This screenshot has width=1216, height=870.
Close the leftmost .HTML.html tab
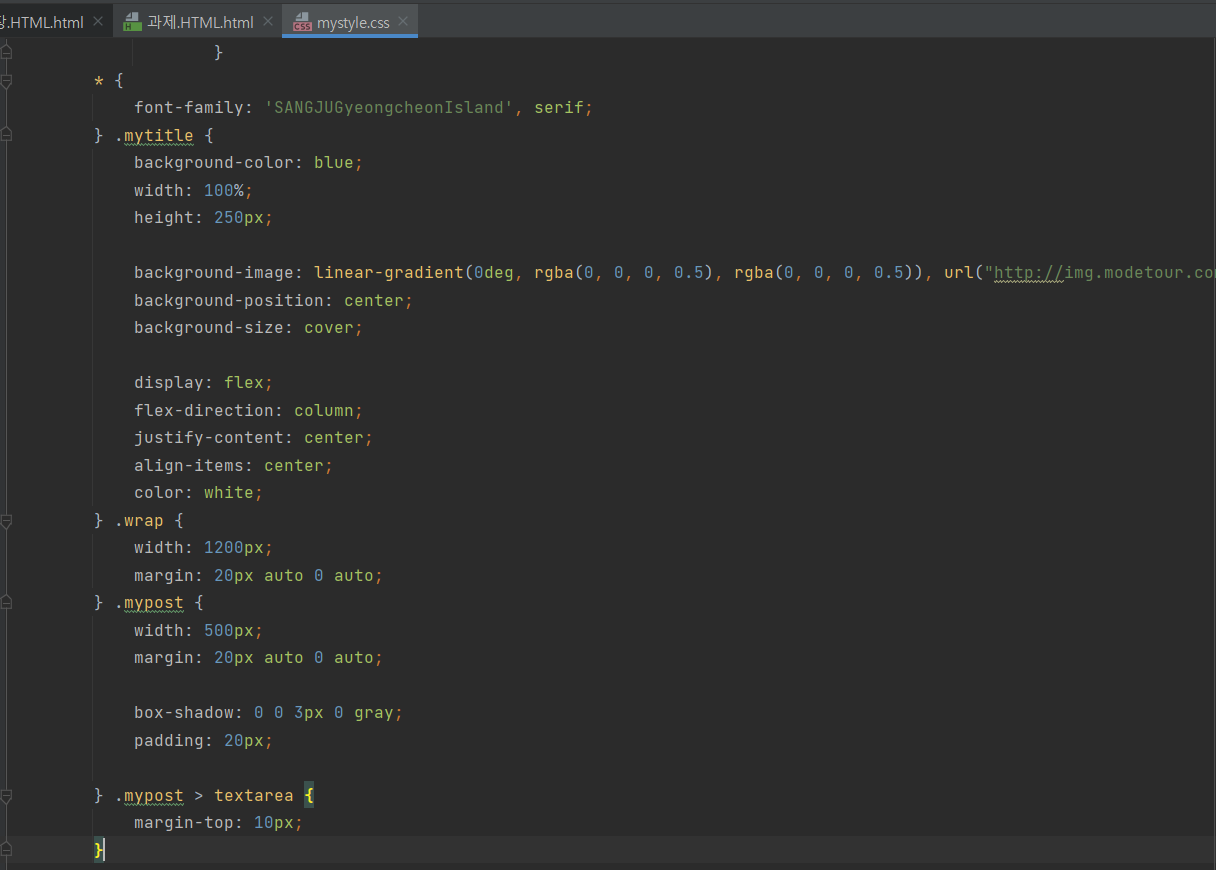tap(97, 22)
